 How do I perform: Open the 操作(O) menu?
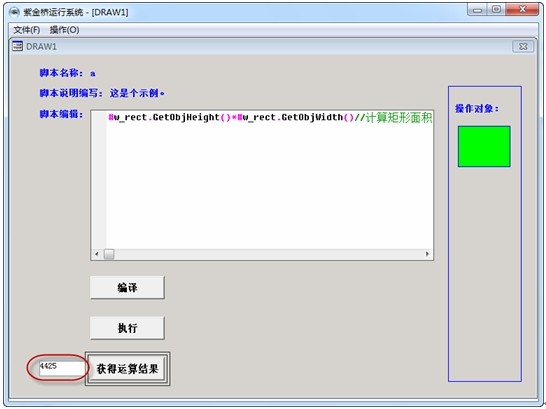click(x=64, y=30)
